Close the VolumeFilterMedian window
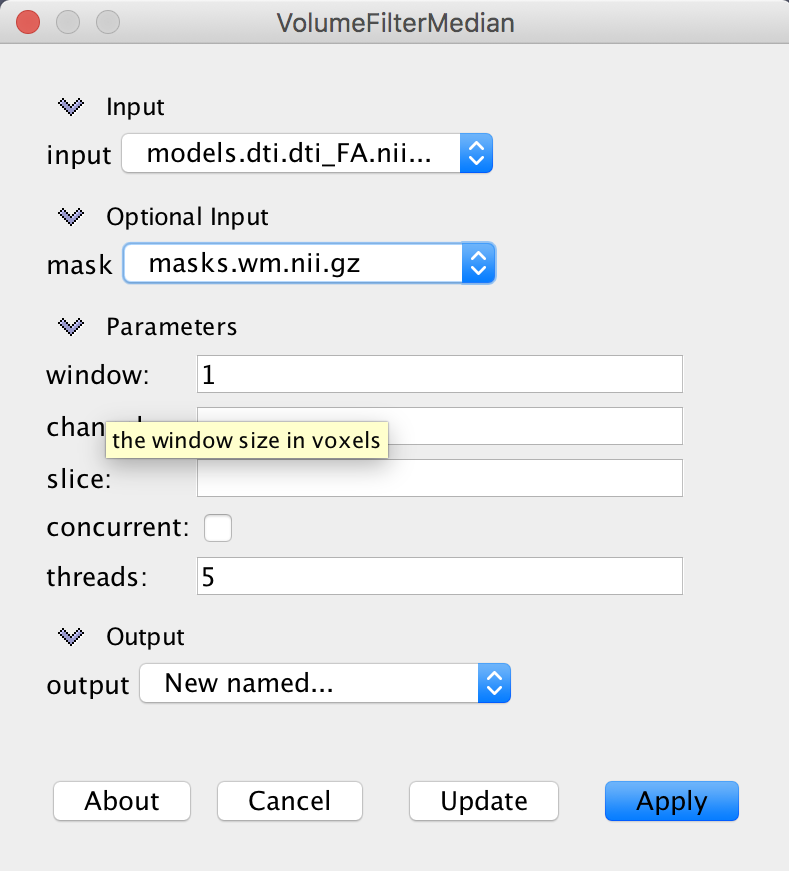Image resolution: width=789 pixels, height=871 pixels. click(29, 21)
